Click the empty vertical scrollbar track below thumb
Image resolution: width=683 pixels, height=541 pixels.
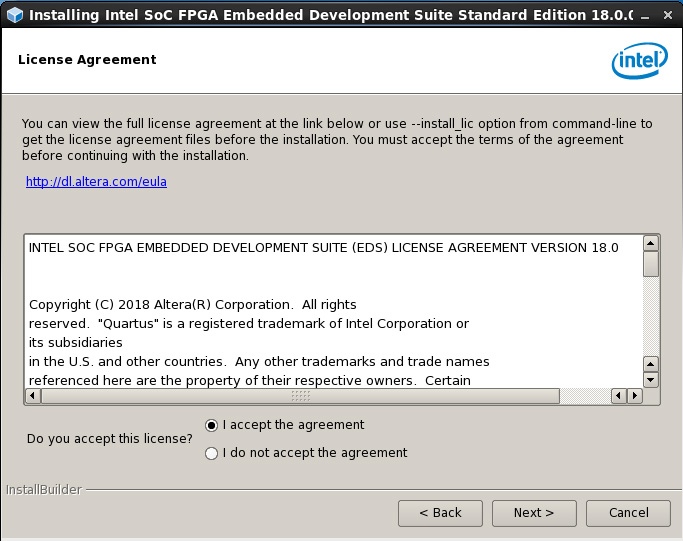(x=651, y=317)
